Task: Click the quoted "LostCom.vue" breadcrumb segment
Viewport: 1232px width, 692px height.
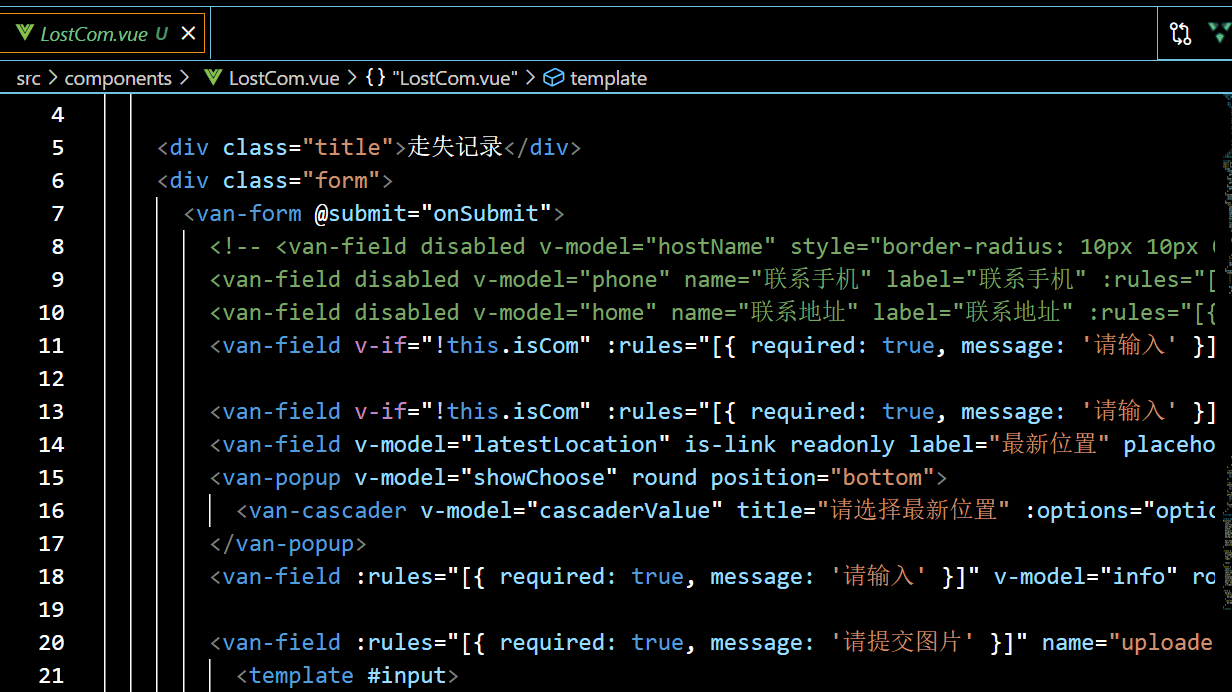Action: (x=455, y=78)
